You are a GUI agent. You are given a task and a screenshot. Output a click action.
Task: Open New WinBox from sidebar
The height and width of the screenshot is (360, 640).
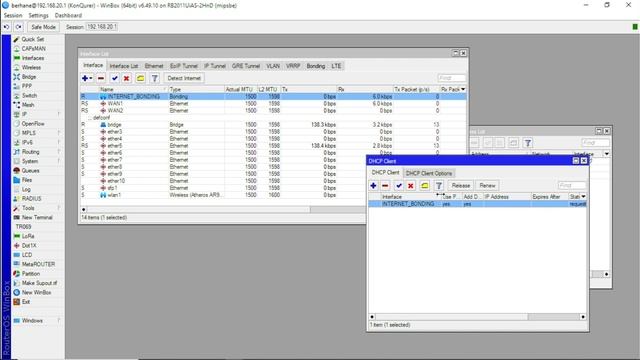coord(36,293)
